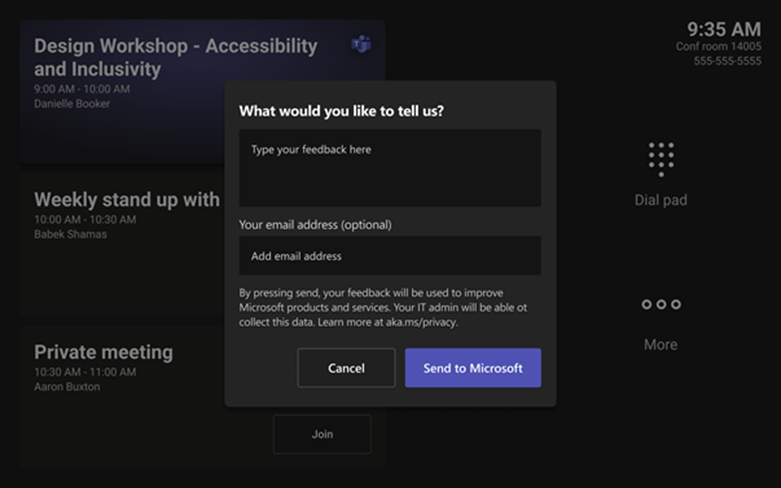The height and width of the screenshot is (488, 781).
Task: Select the Design Workshop meeting title
Action: [x=175, y=57]
